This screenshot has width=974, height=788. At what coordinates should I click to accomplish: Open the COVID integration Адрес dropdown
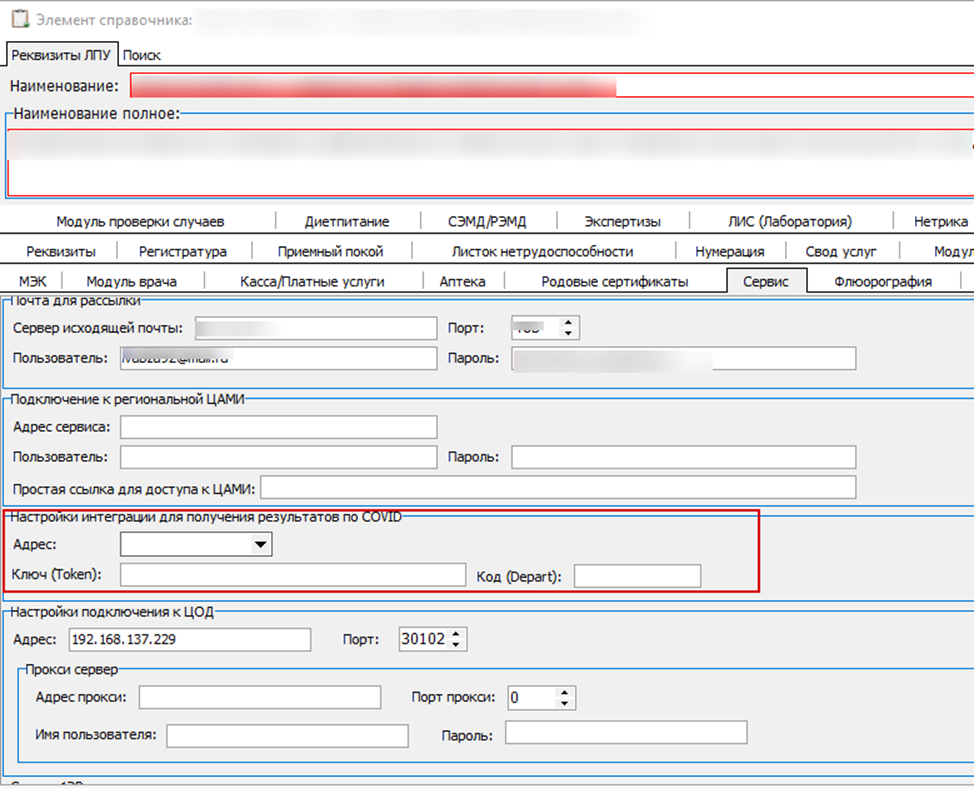(260, 544)
